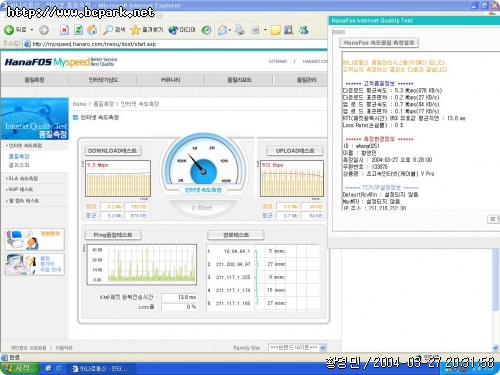Print page with printer icon
Viewport: 500px width, 375px height.
(239, 30)
